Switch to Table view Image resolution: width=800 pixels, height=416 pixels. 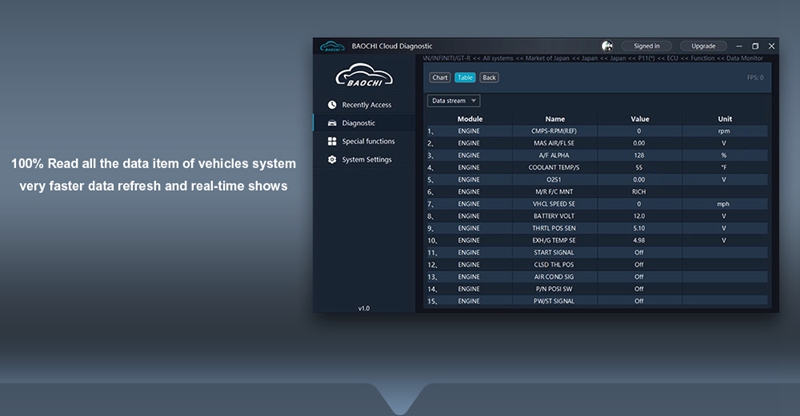[x=464, y=77]
